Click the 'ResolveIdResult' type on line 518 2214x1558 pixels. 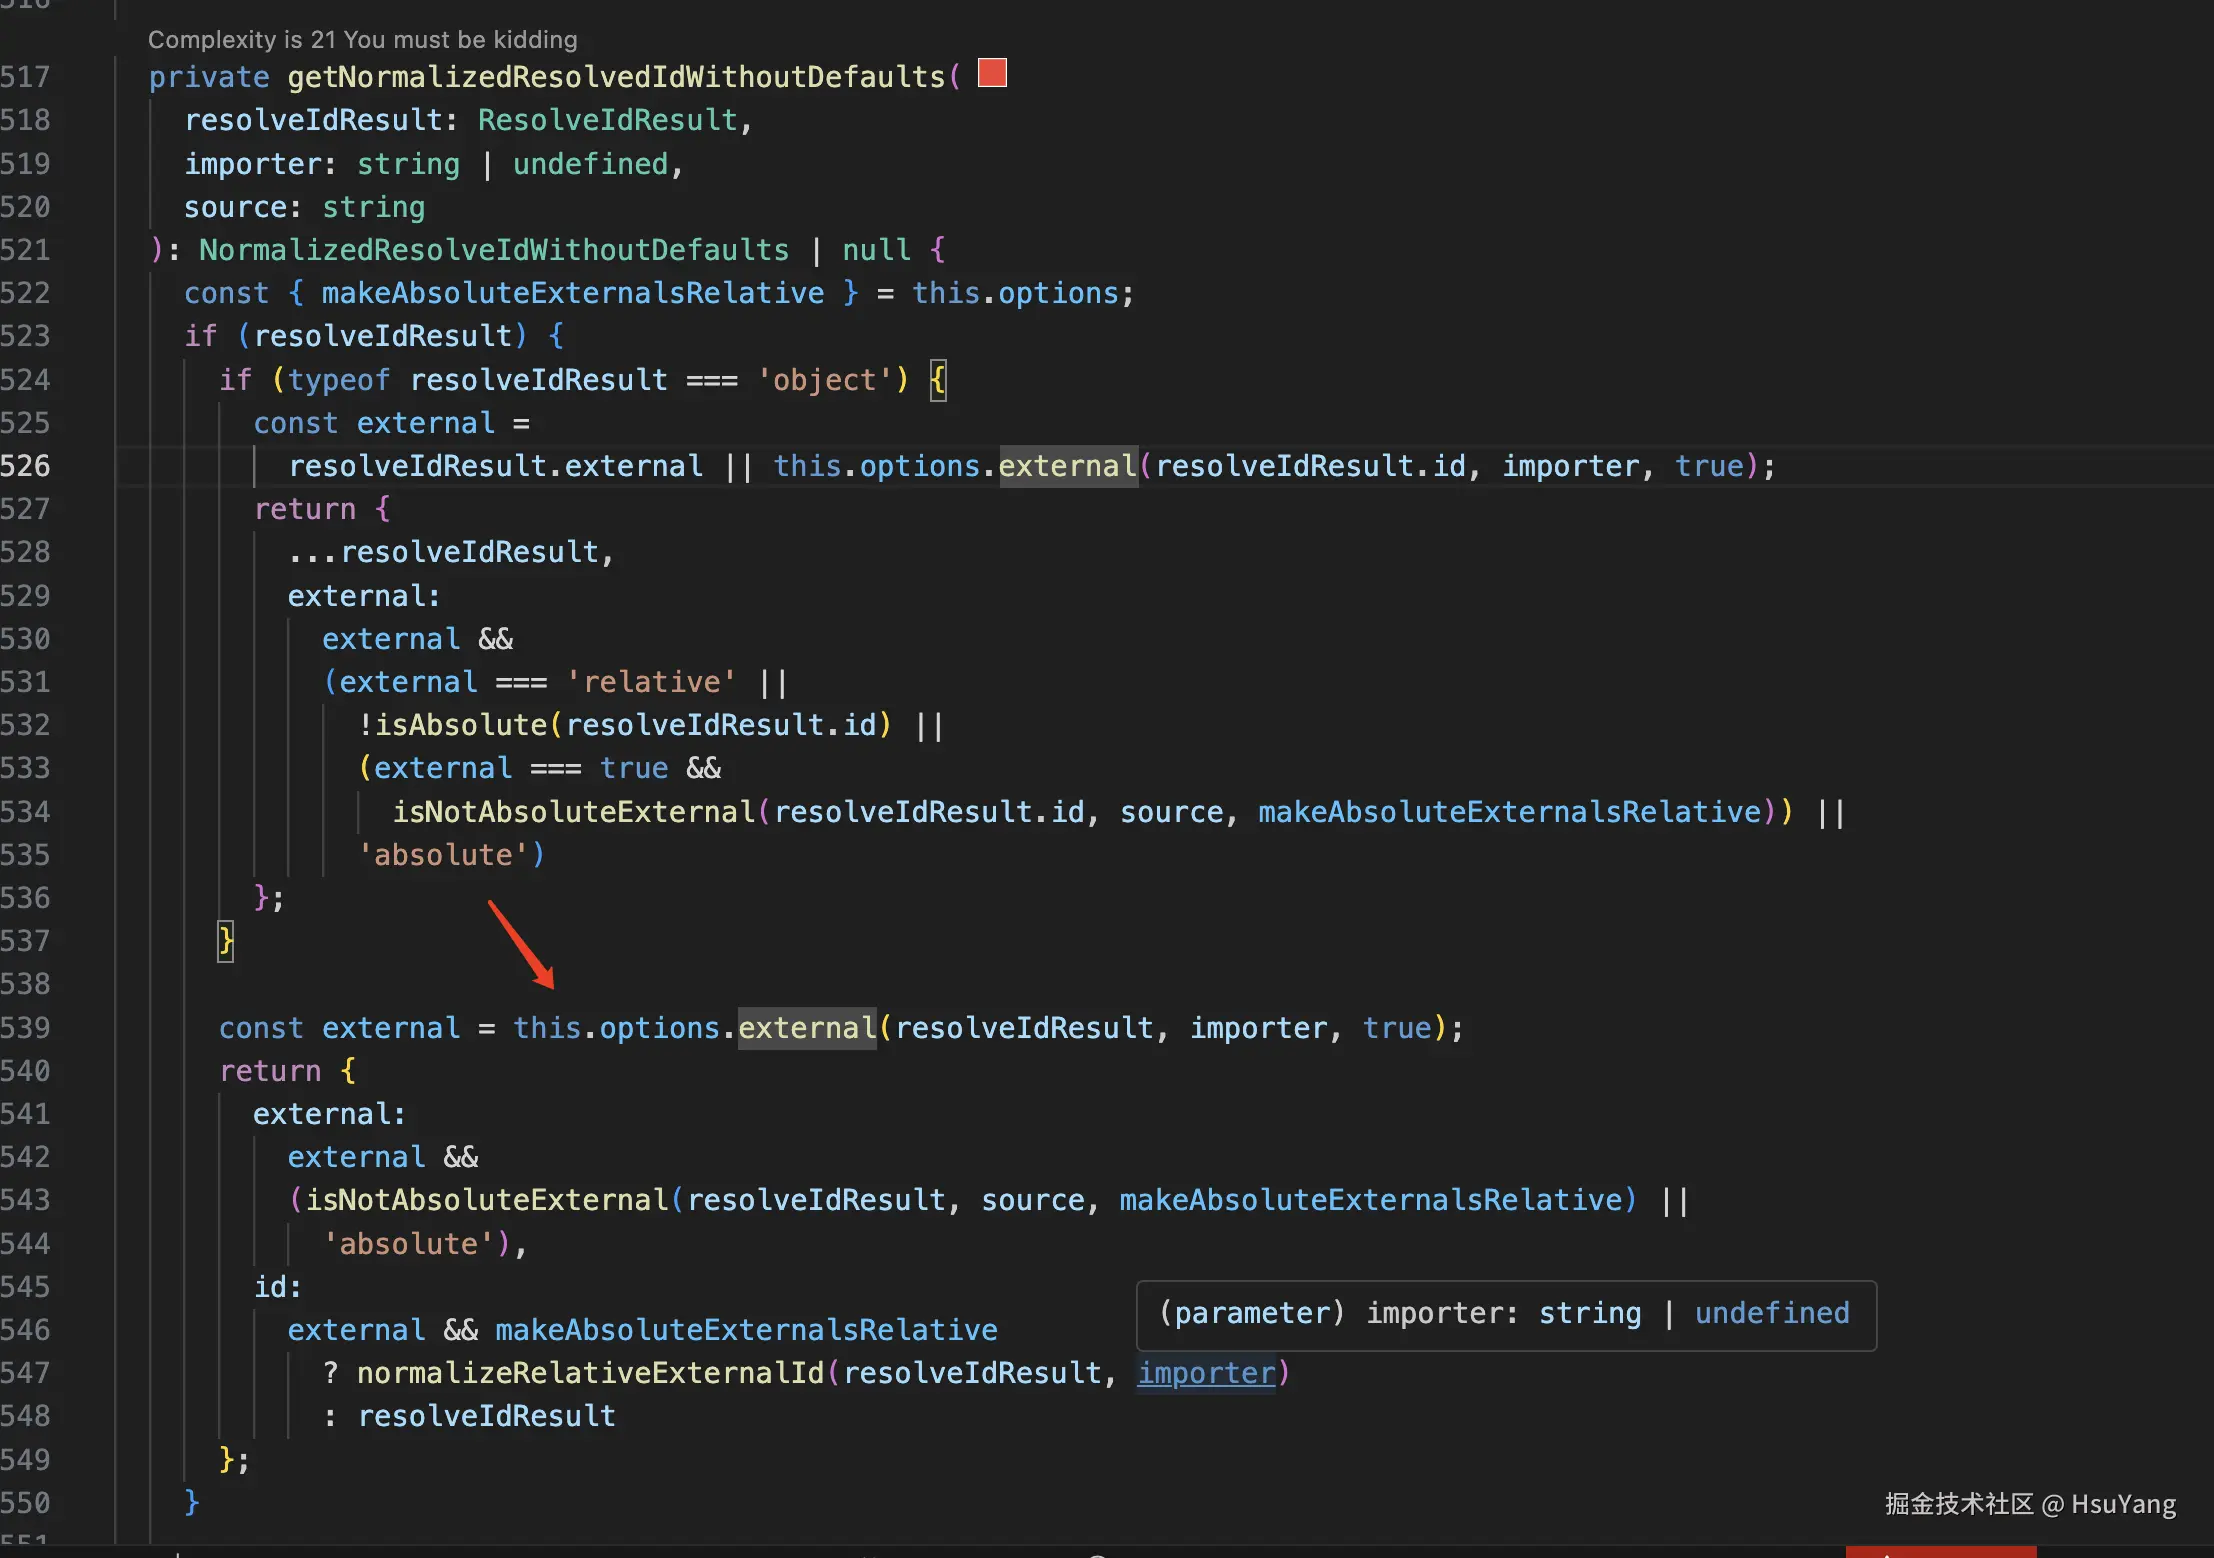point(607,120)
